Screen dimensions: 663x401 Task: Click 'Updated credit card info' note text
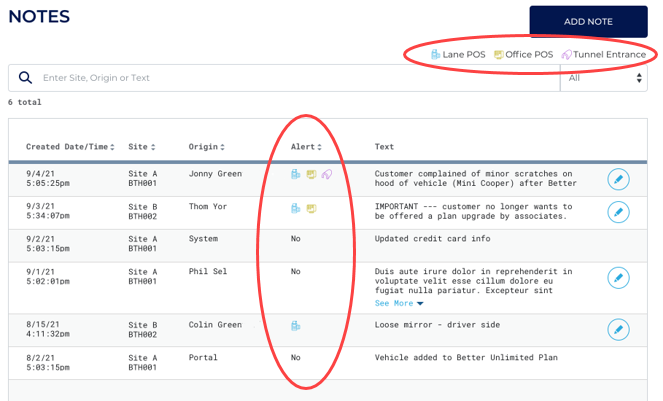click(433, 239)
